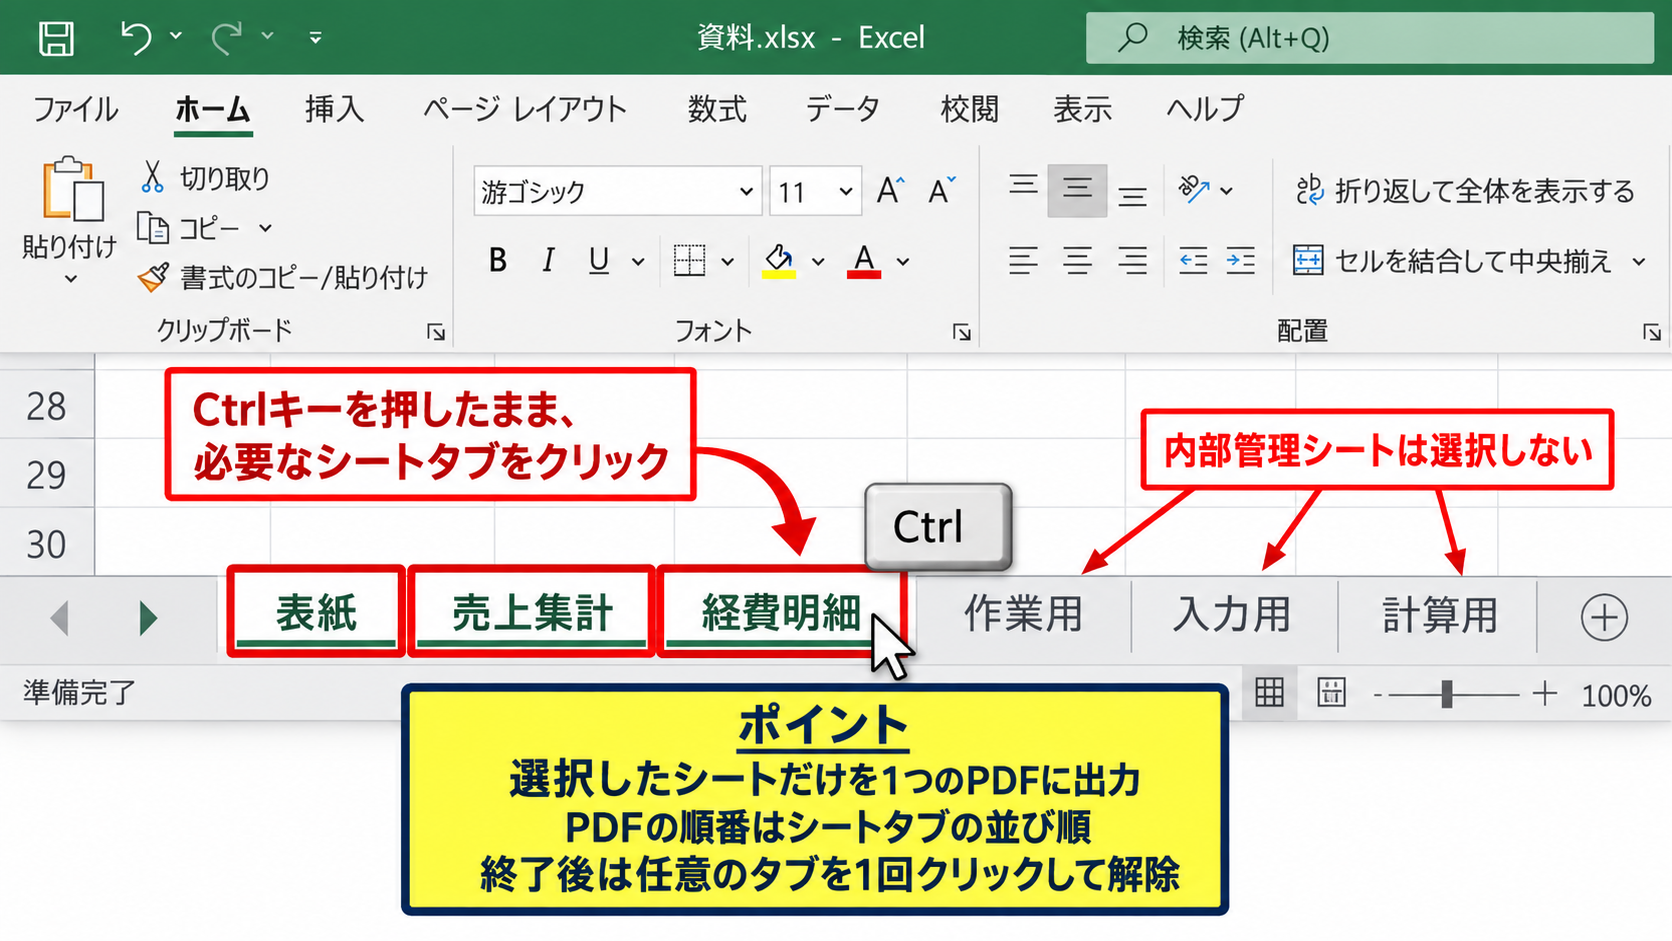Open the フォント dialog launcher
1672x941 pixels.
click(x=962, y=332)
